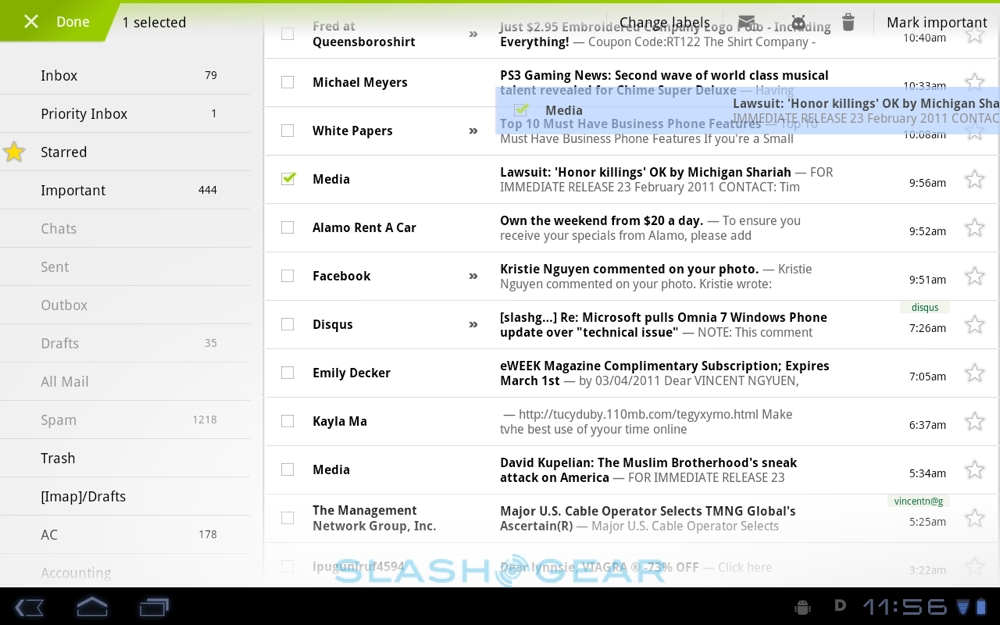1000x625 pixels.
Task: Click the mark unread envelope icon
Action: 746,22
